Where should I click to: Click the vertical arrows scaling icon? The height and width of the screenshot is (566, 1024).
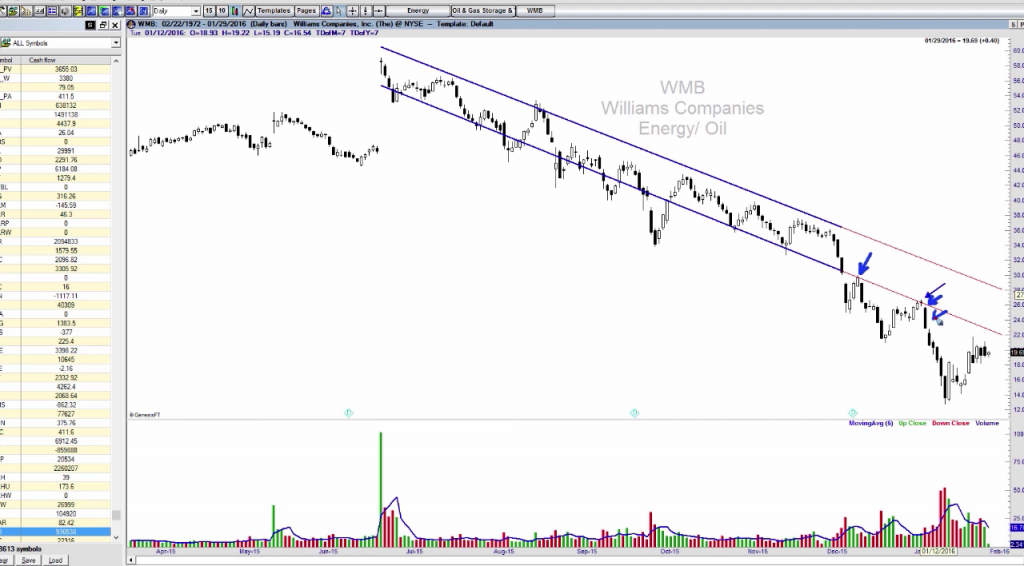[366, 11]
